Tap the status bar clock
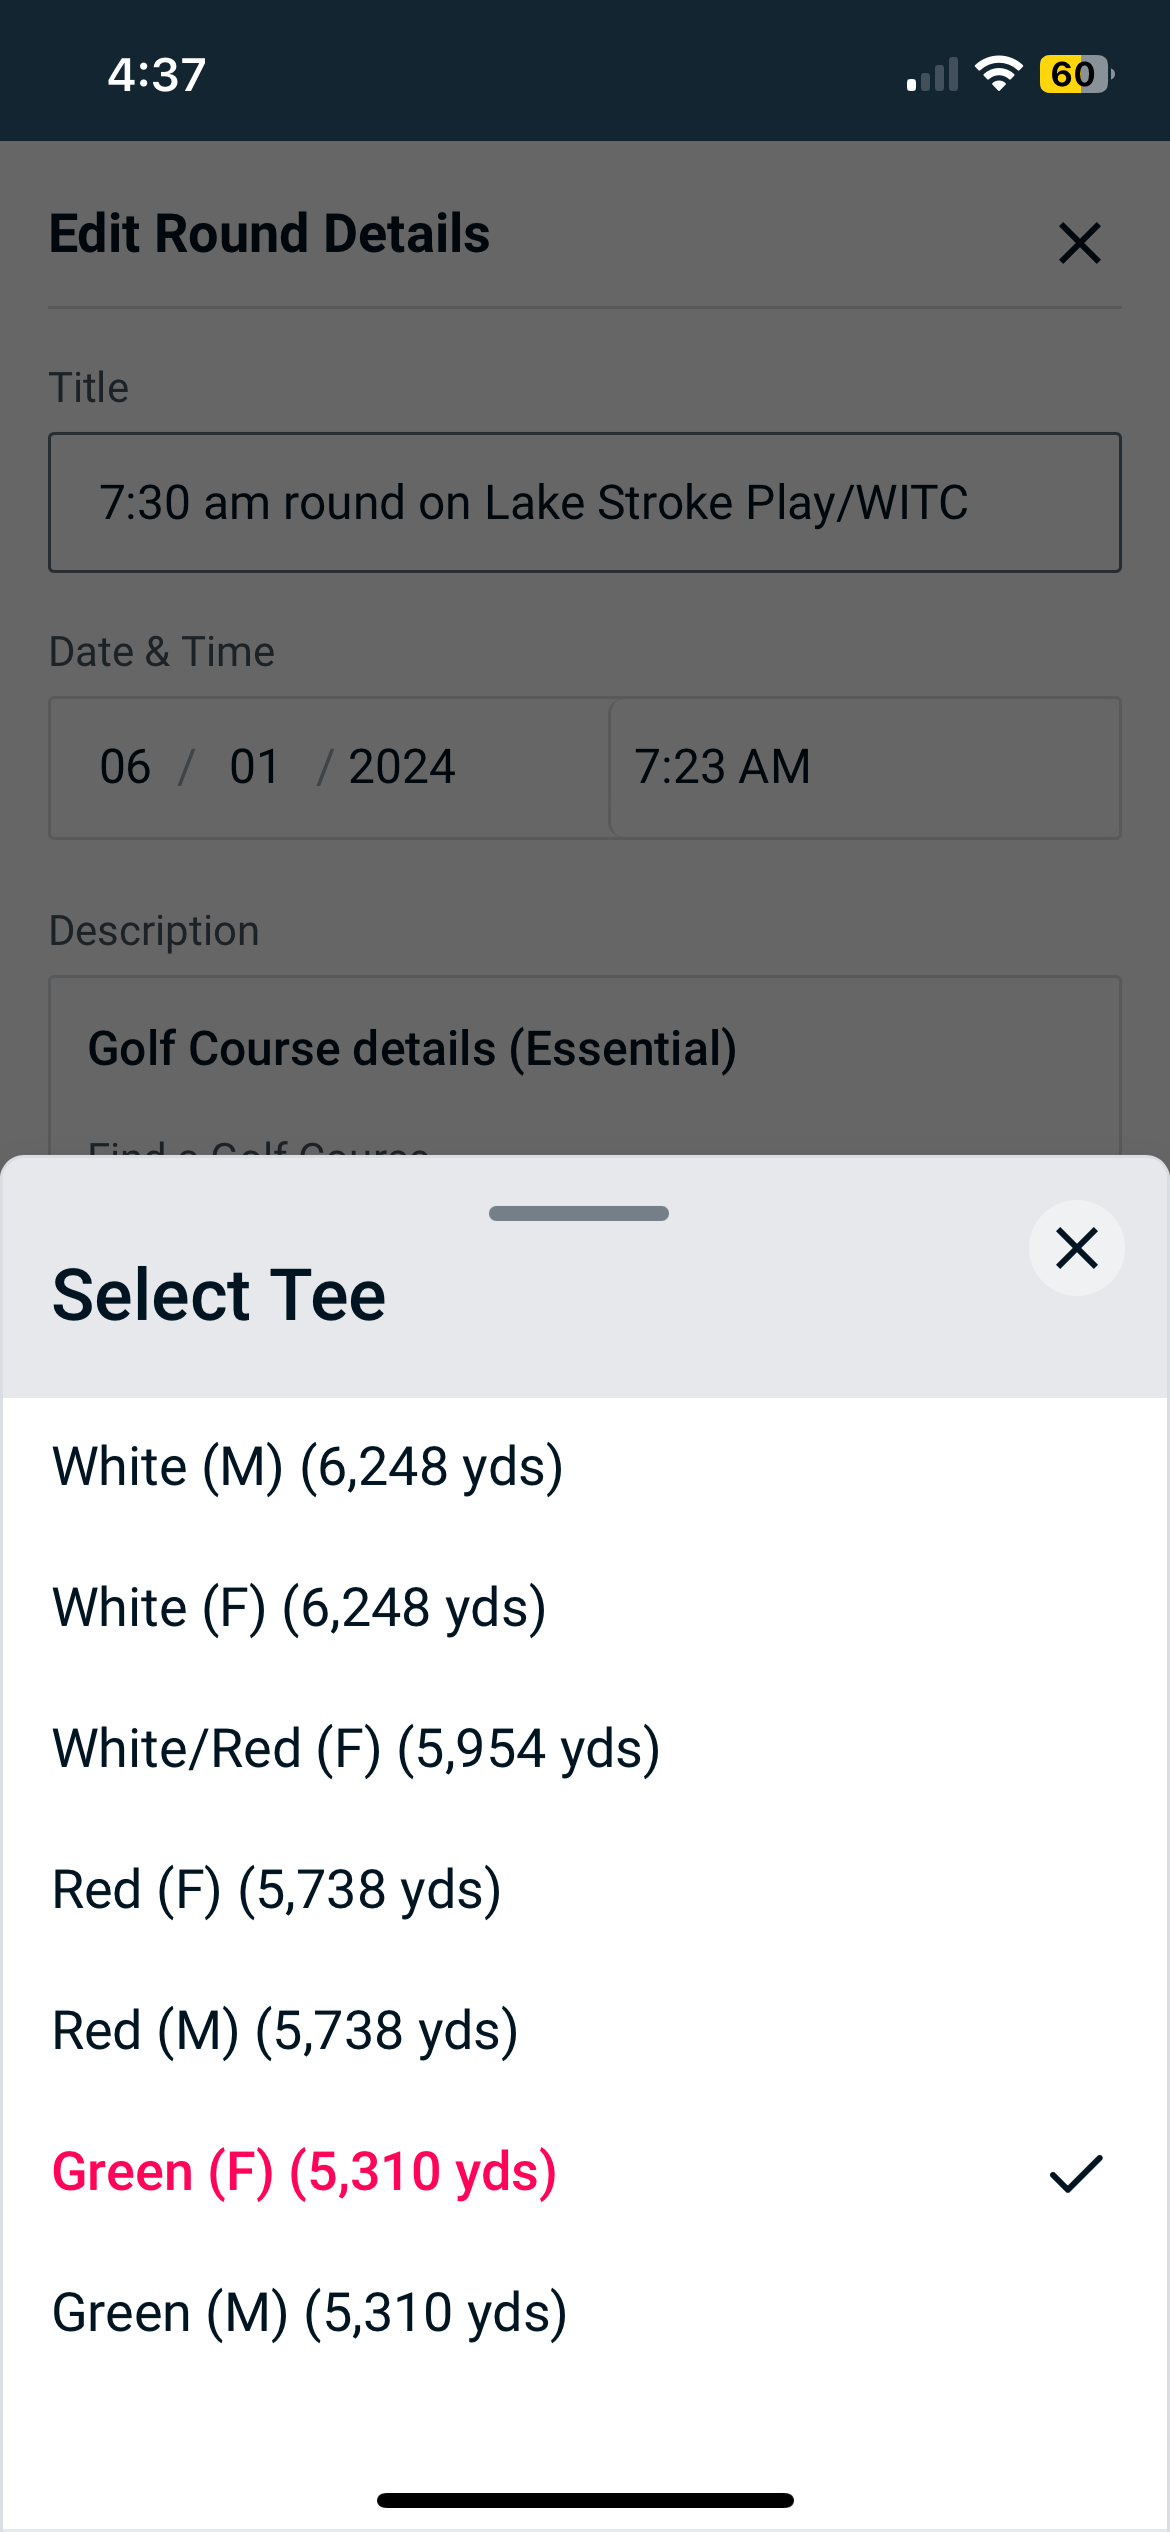This screenshot has width=1170, height=2532. point(157,75)
